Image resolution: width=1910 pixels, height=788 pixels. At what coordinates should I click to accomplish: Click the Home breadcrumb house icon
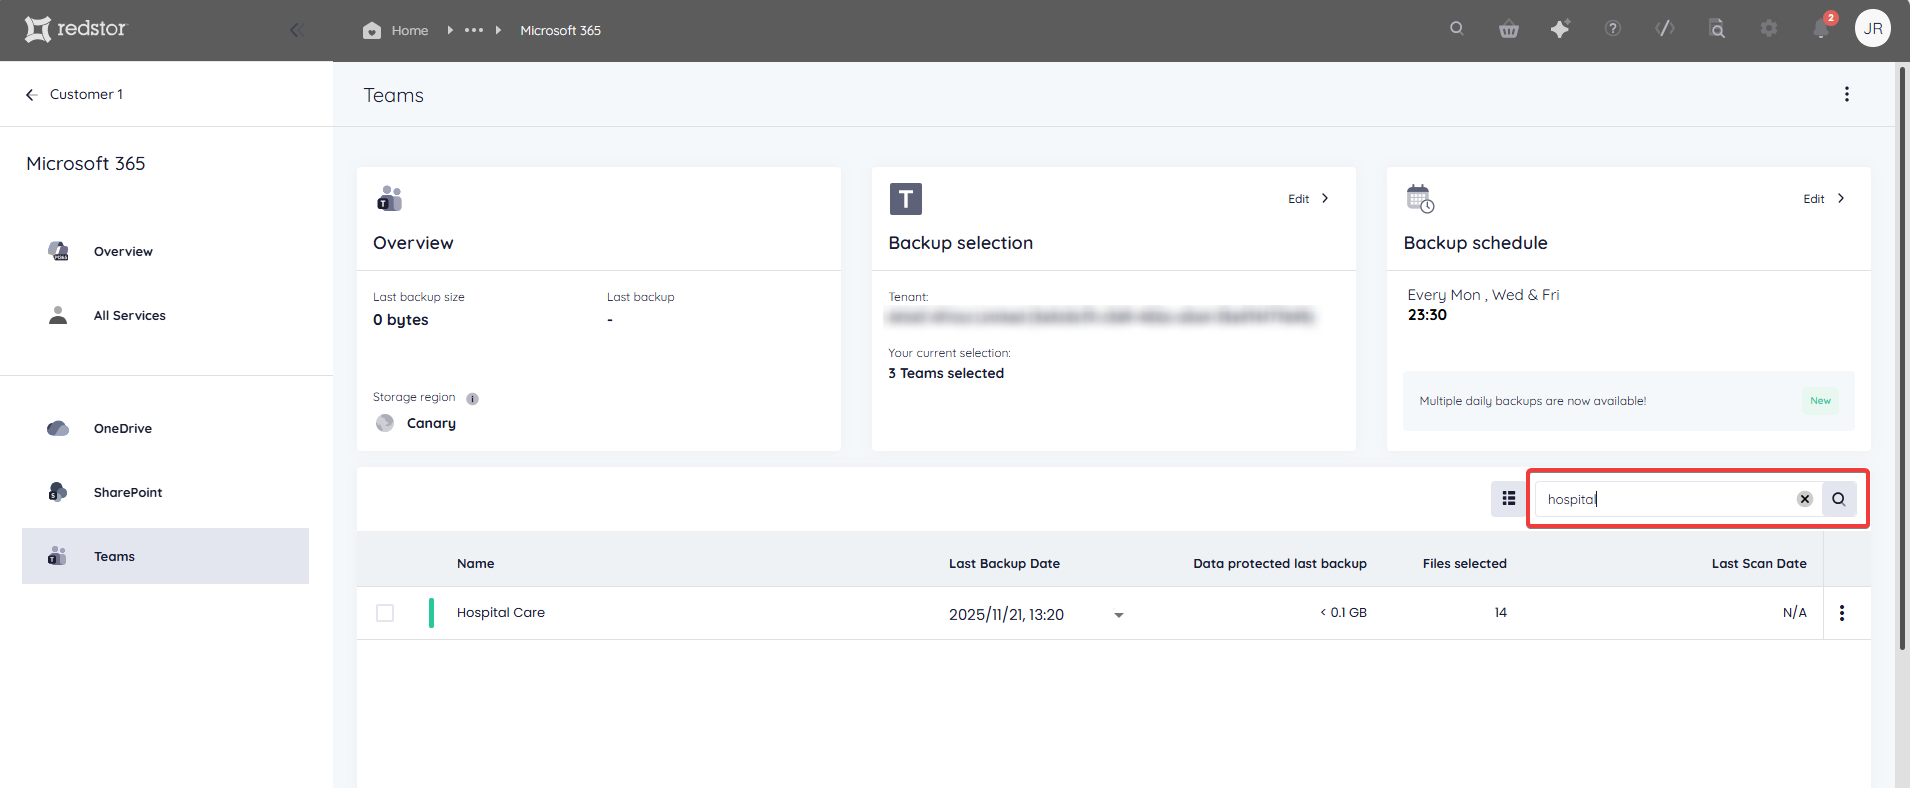372,31
